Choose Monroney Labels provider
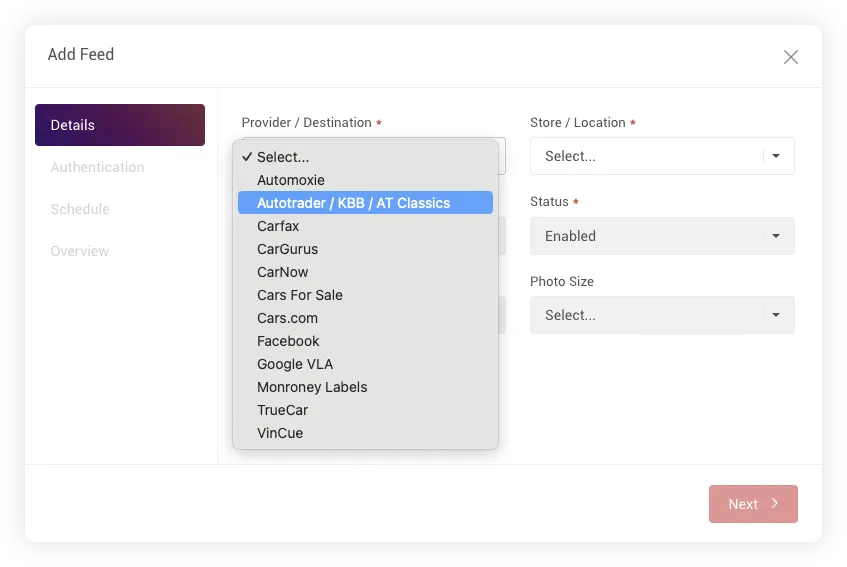The height and width of the screenshot is (567, 847). [365, 387]
